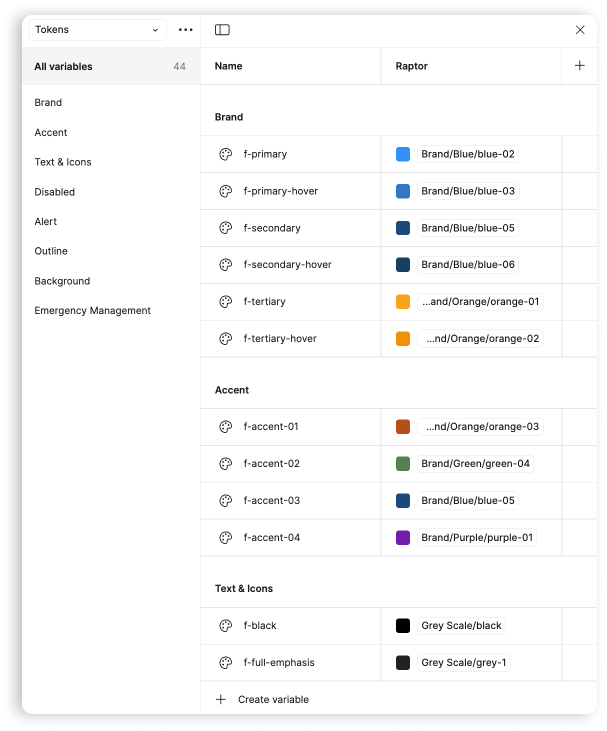Click the color type icon for f-secondary
This screenshot has height=731, width=607.
(x=225, y=228)
